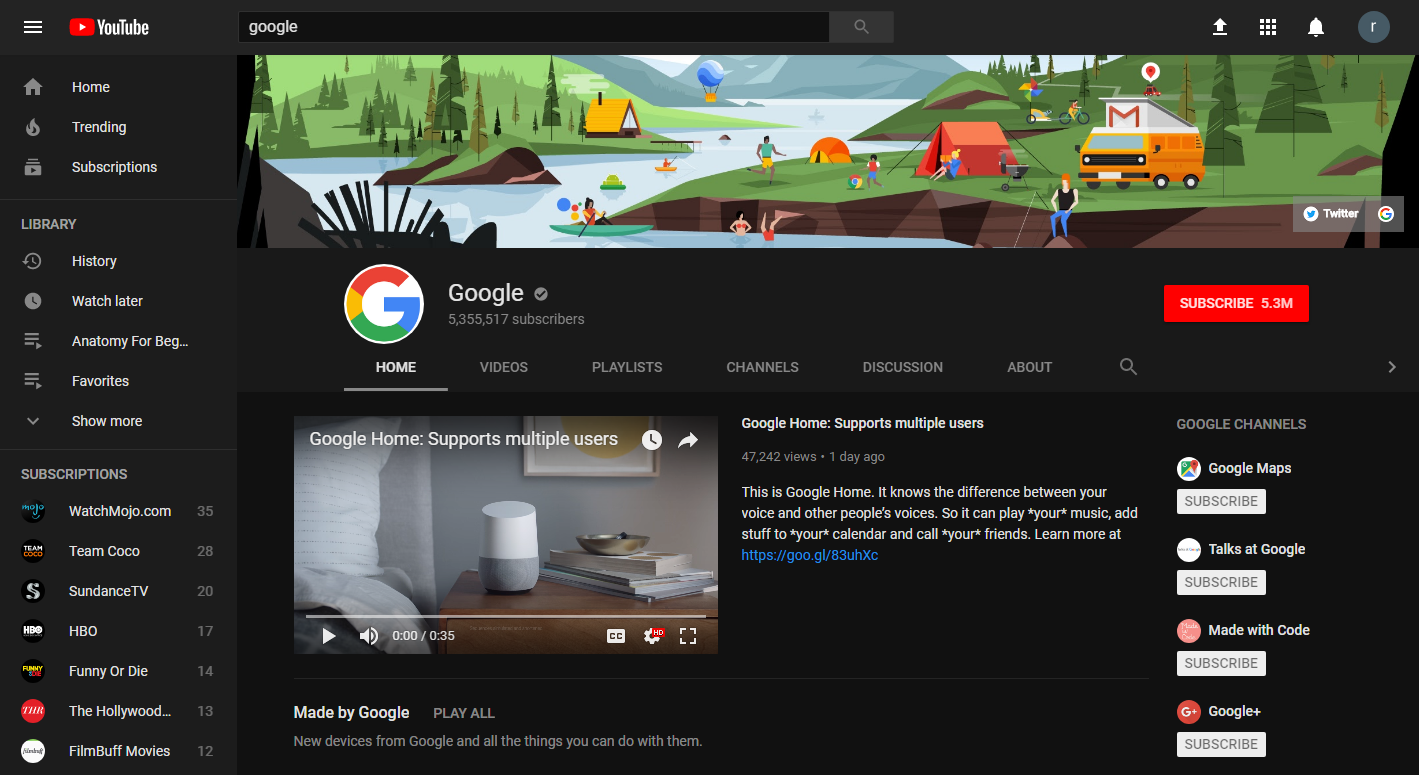Open Trending in the sidebar
The width and height of the screenshot is (1419, 775).
[x=118, y=127]
